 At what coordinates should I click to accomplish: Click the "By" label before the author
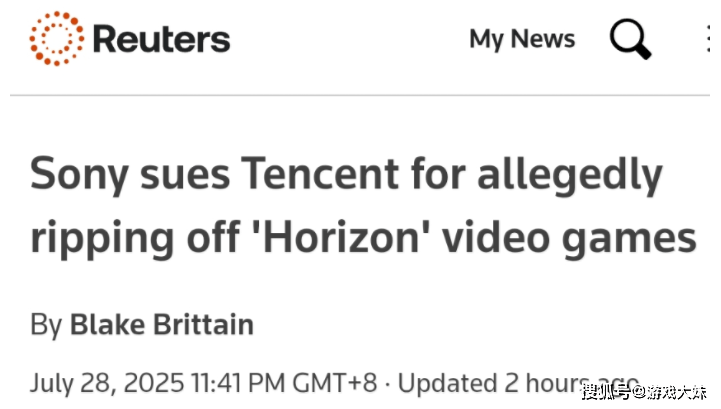tap(46, 324)
